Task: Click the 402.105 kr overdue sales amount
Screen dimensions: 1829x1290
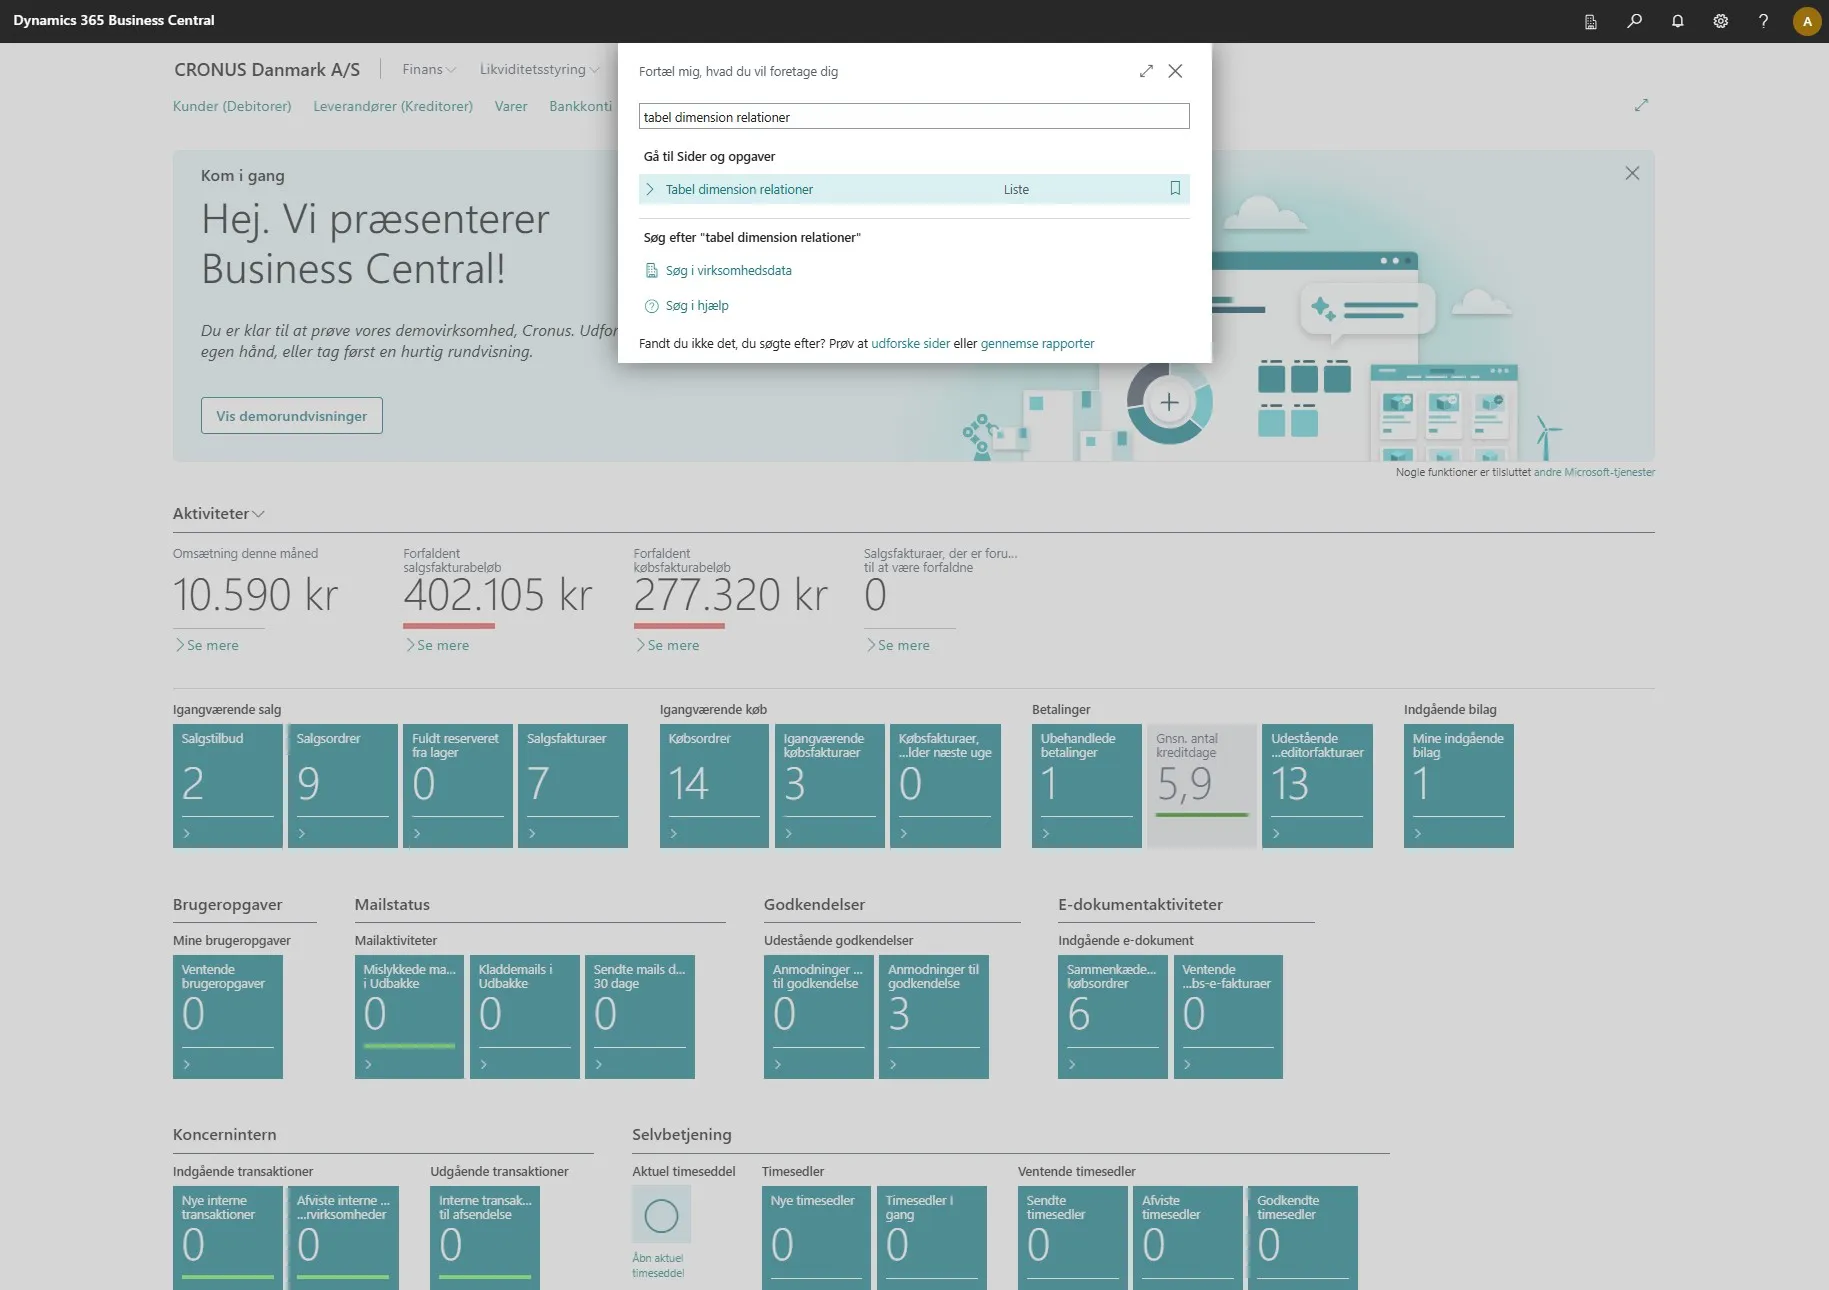Action: [498, 595]
